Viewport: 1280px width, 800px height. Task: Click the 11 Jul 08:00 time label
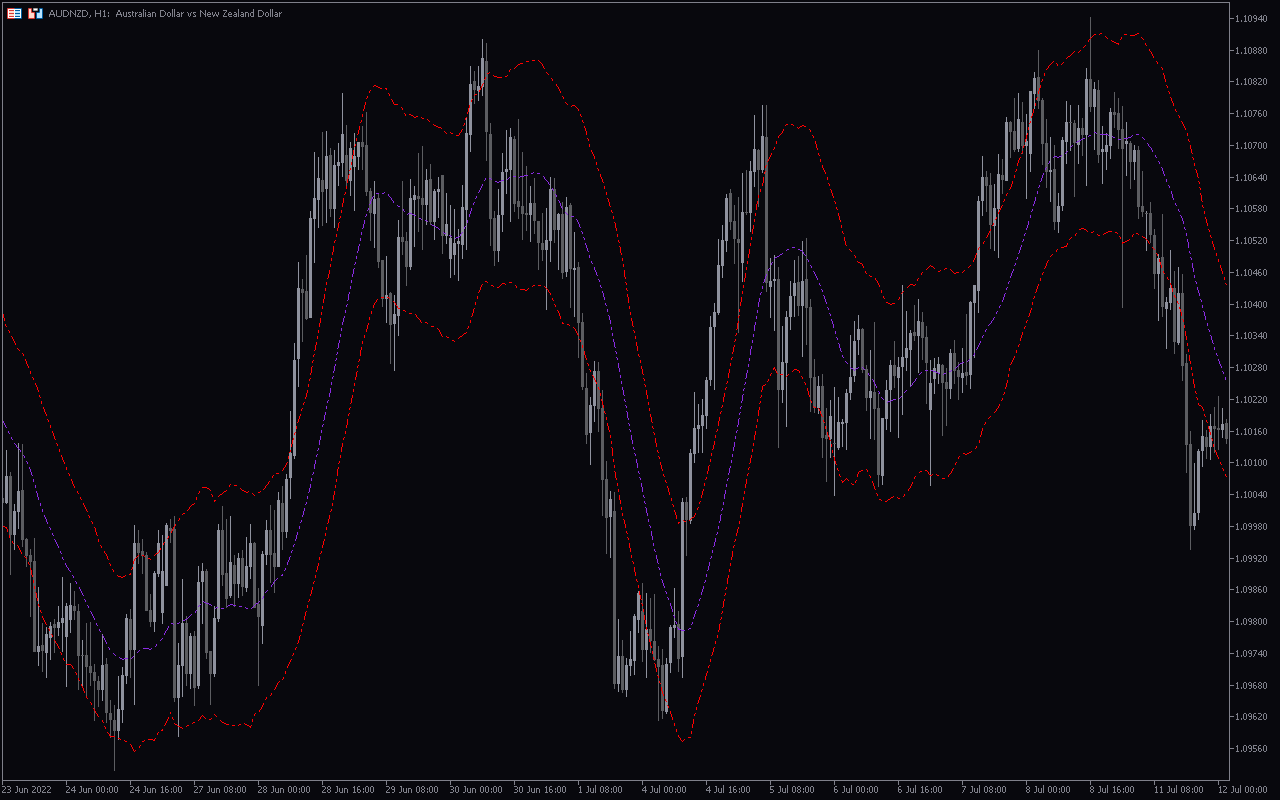[x=1179, y=790]
